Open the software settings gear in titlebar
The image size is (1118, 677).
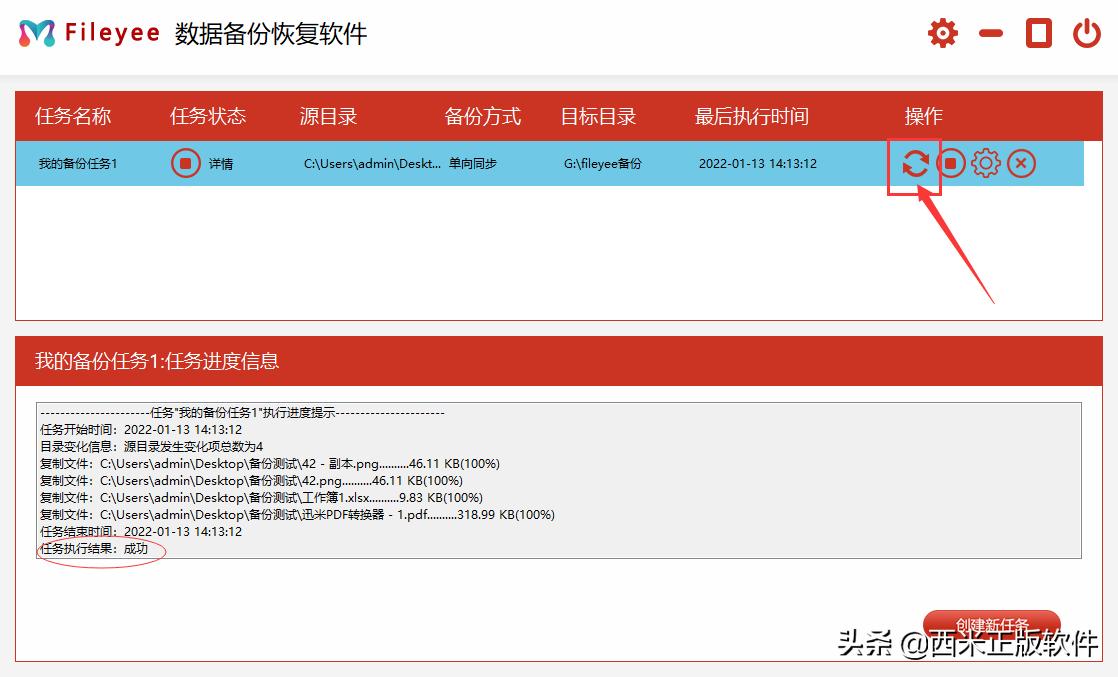coord(941,31)
